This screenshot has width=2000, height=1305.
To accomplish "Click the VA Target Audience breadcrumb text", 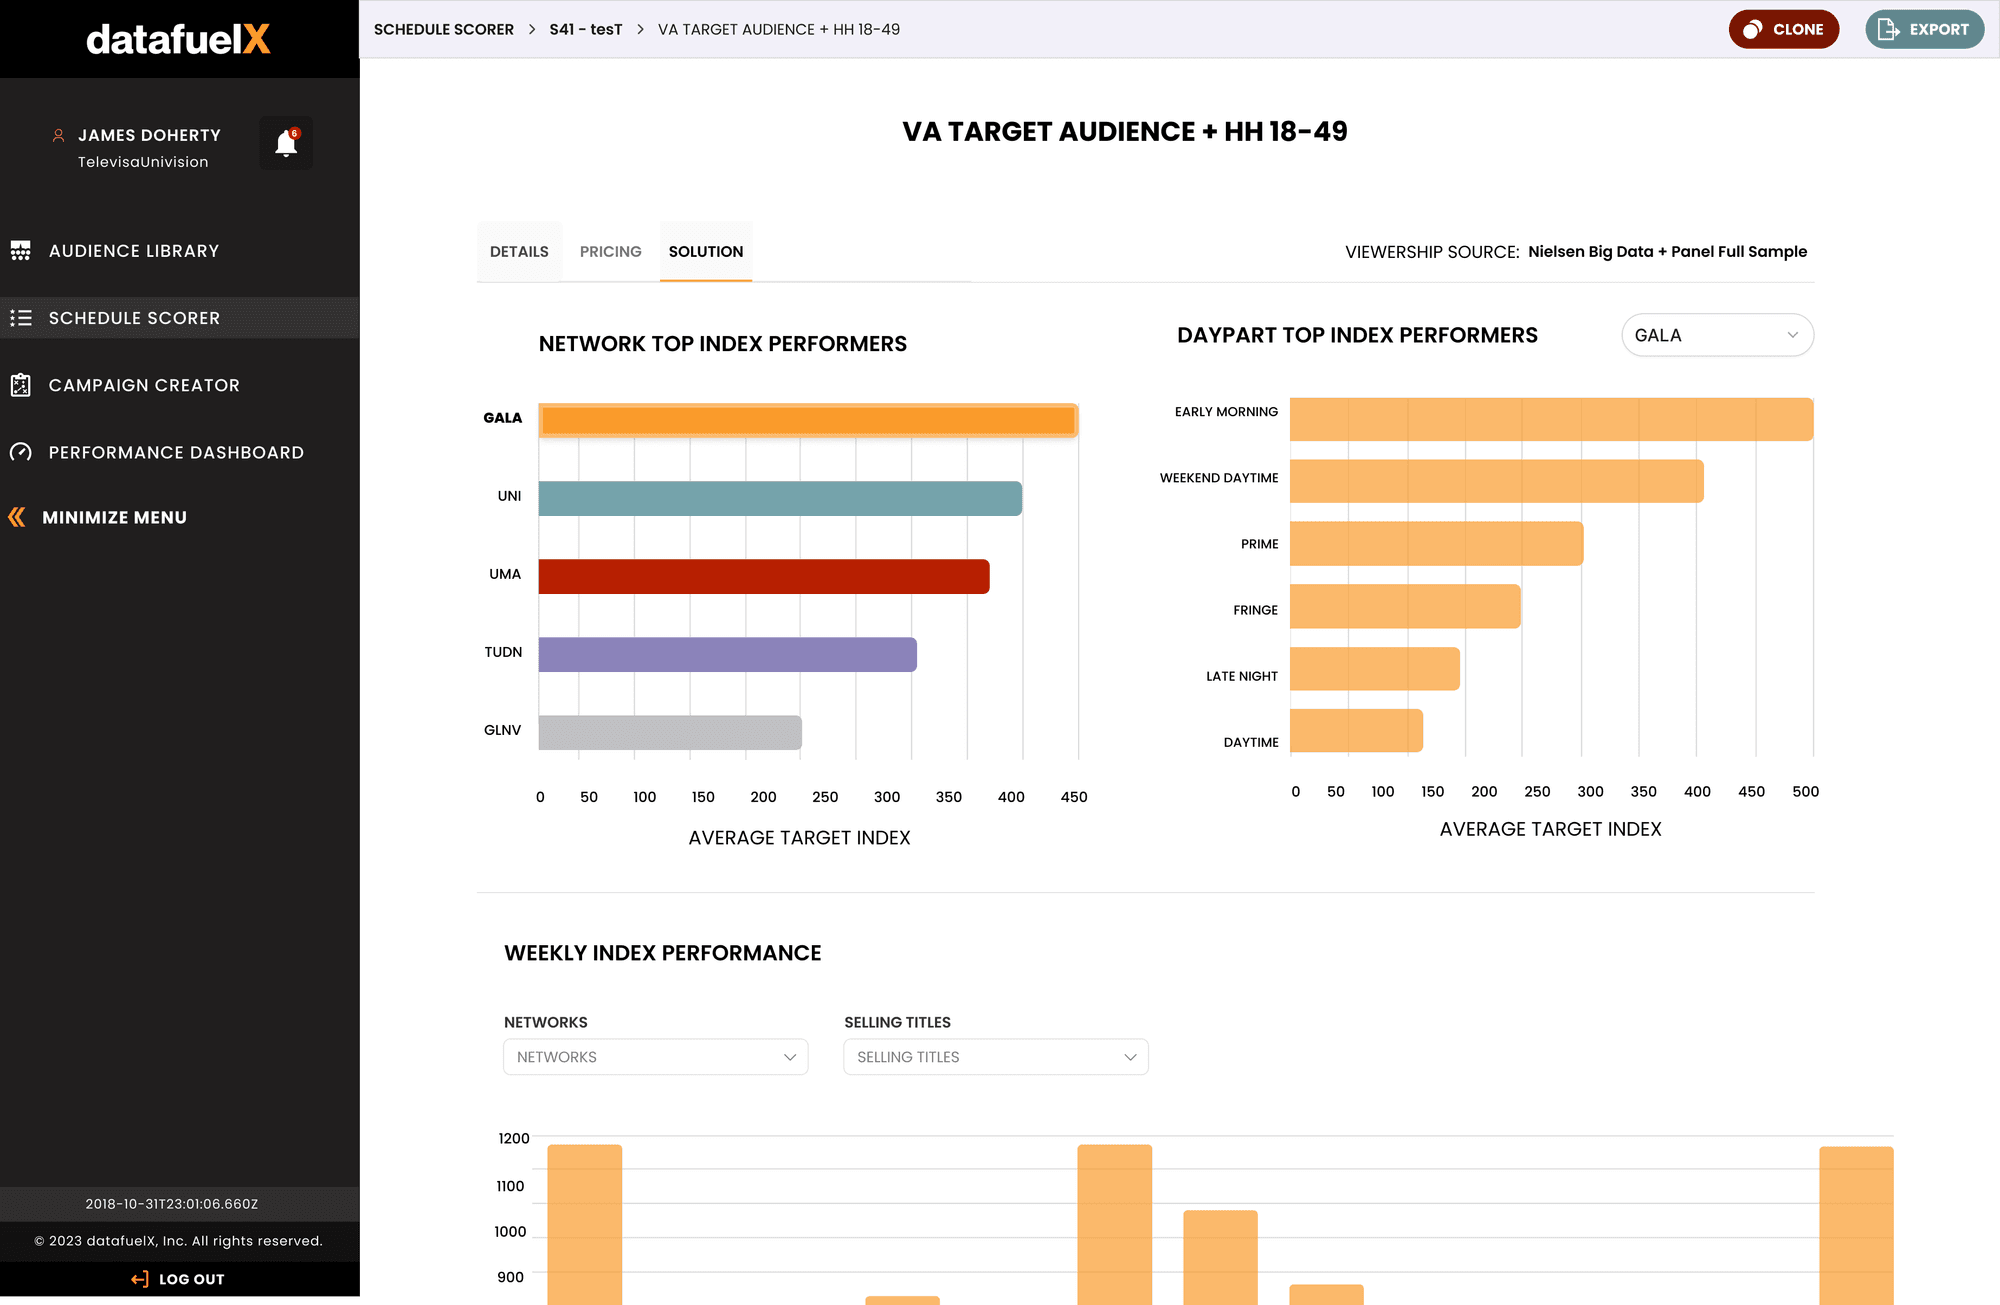I will tap(779, 30).
